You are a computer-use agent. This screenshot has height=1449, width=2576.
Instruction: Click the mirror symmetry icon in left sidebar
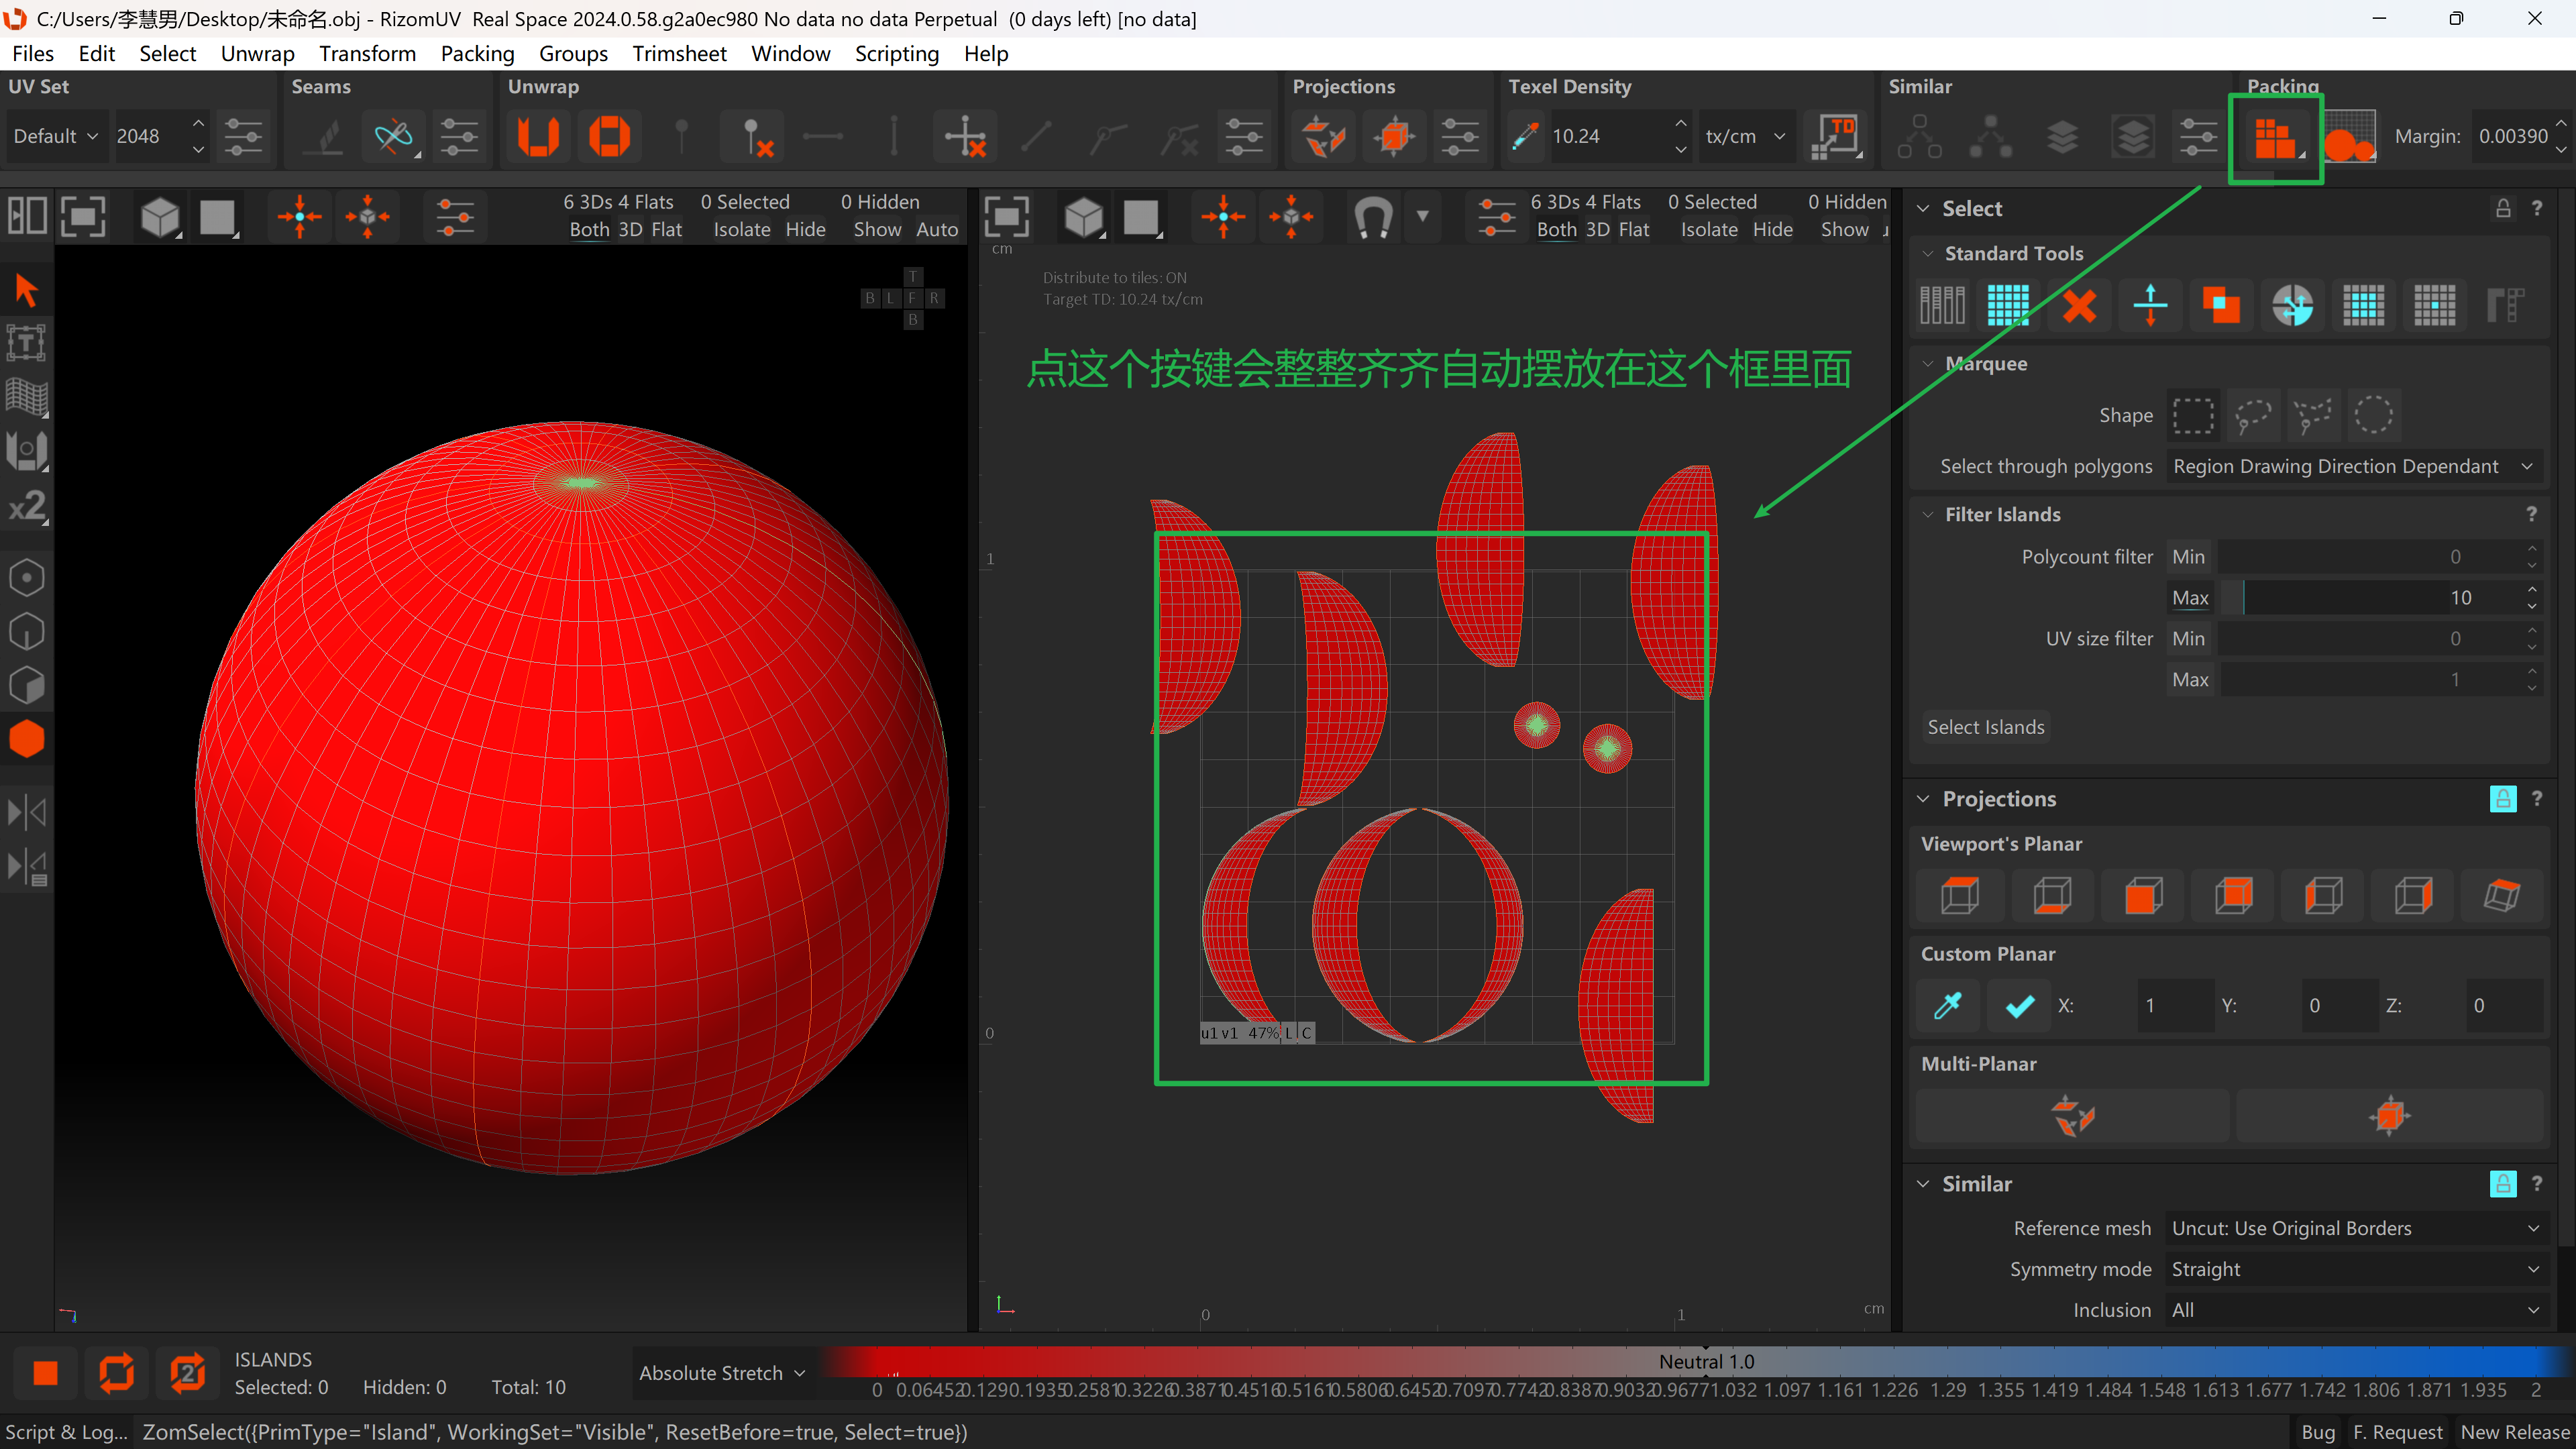tap(26, 812)
